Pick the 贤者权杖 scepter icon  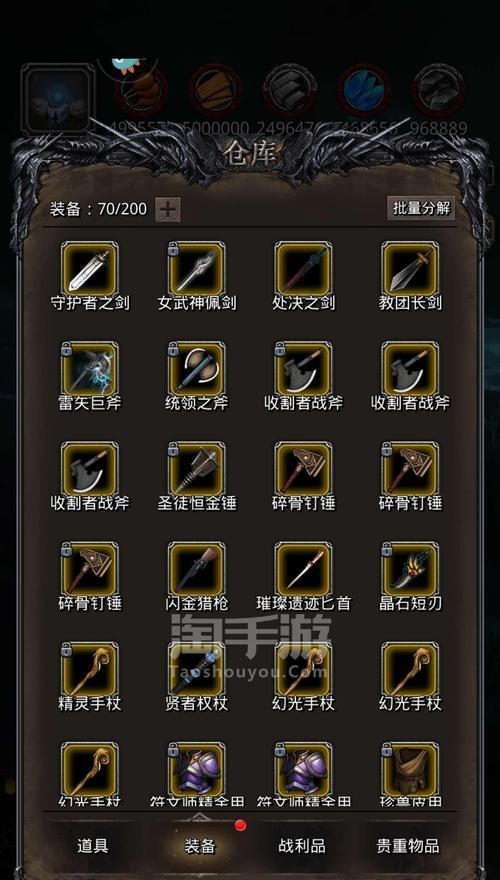[x=196, y=670]
